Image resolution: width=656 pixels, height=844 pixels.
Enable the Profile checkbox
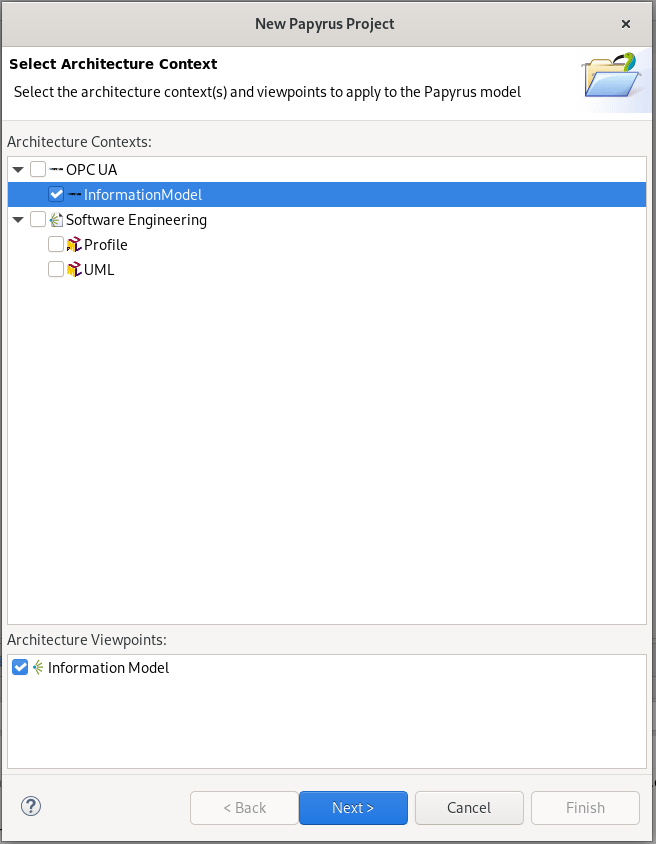point(56,245)
